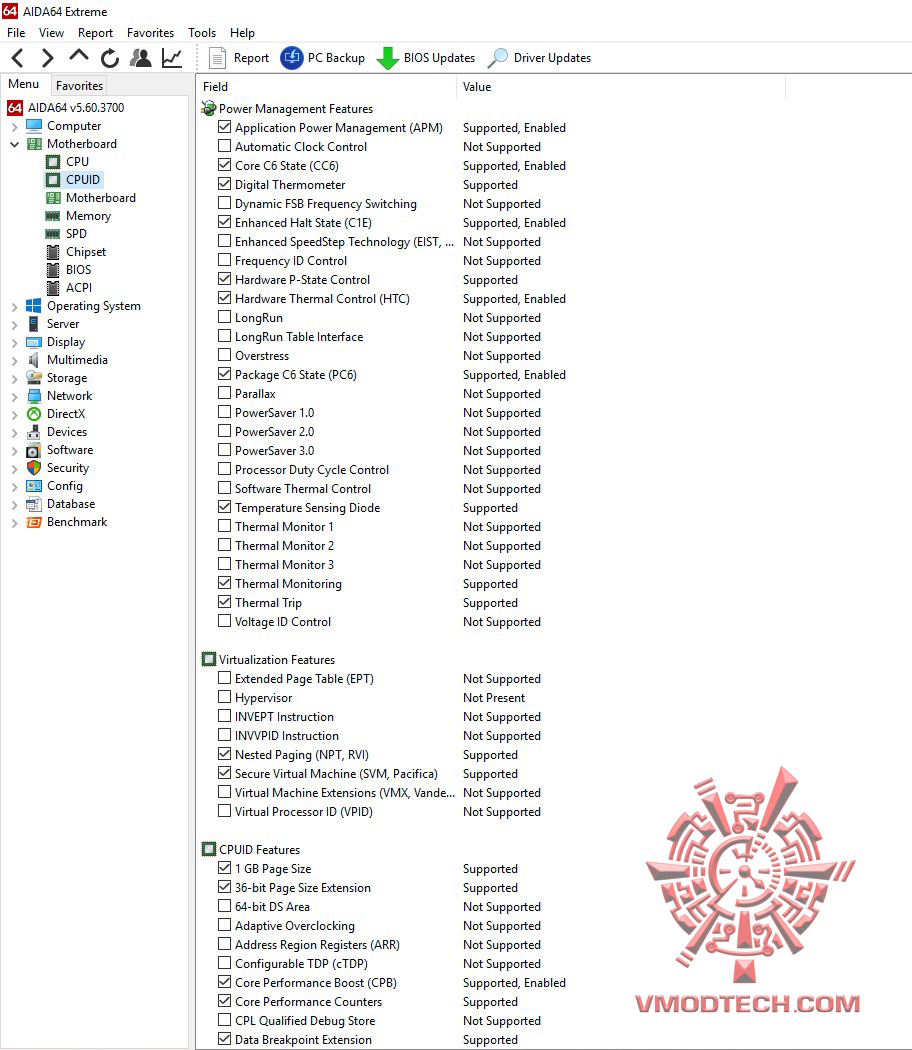Sort by the Field column header
The width and height of the screenshot is (912, 1050).
[x=327, y=87]
